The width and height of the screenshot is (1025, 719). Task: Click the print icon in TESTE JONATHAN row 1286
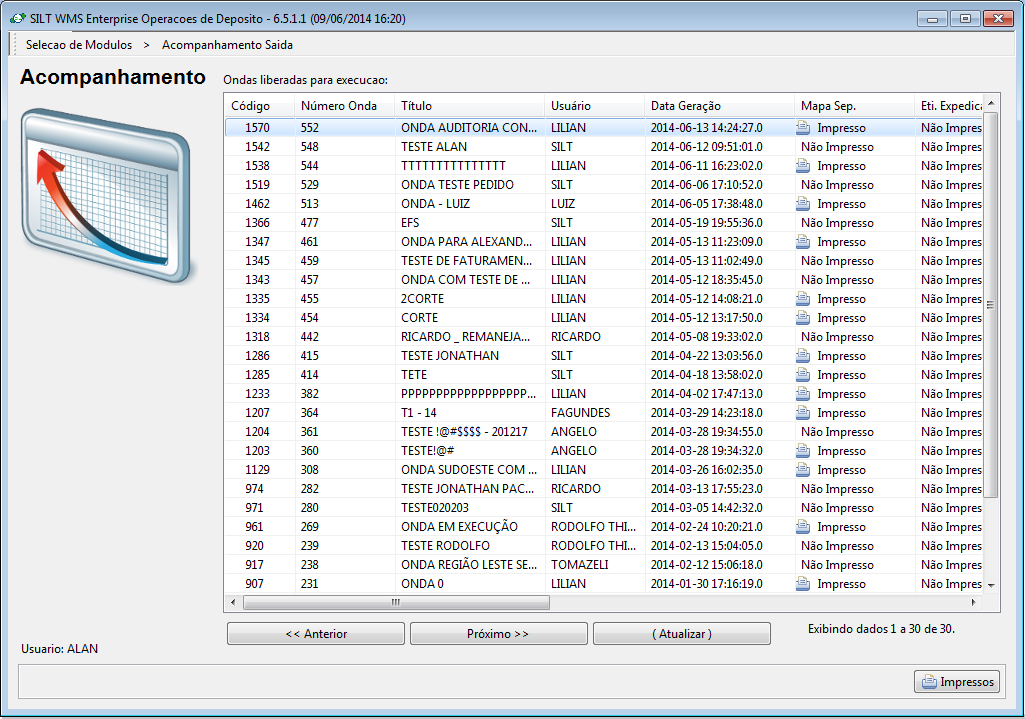pos(803,356)
